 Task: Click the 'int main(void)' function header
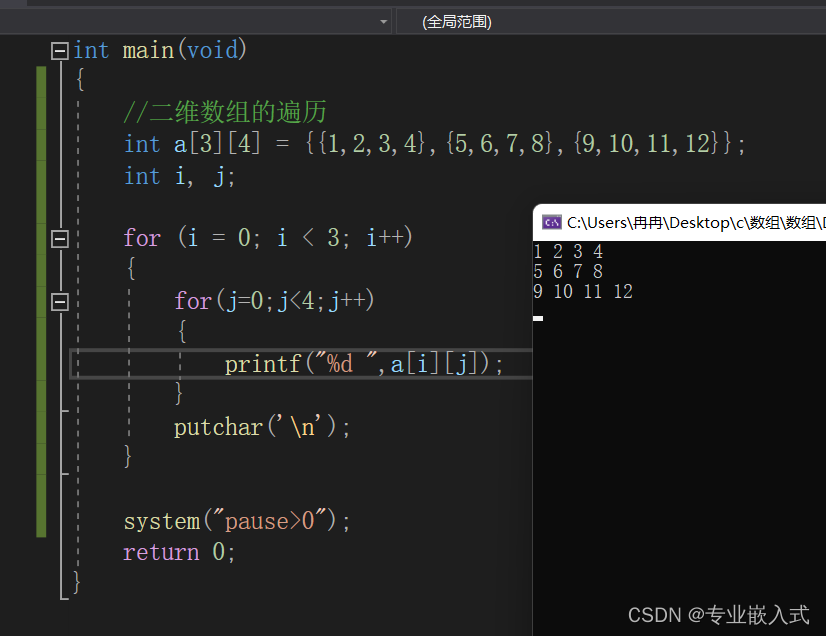coord(160,50)
